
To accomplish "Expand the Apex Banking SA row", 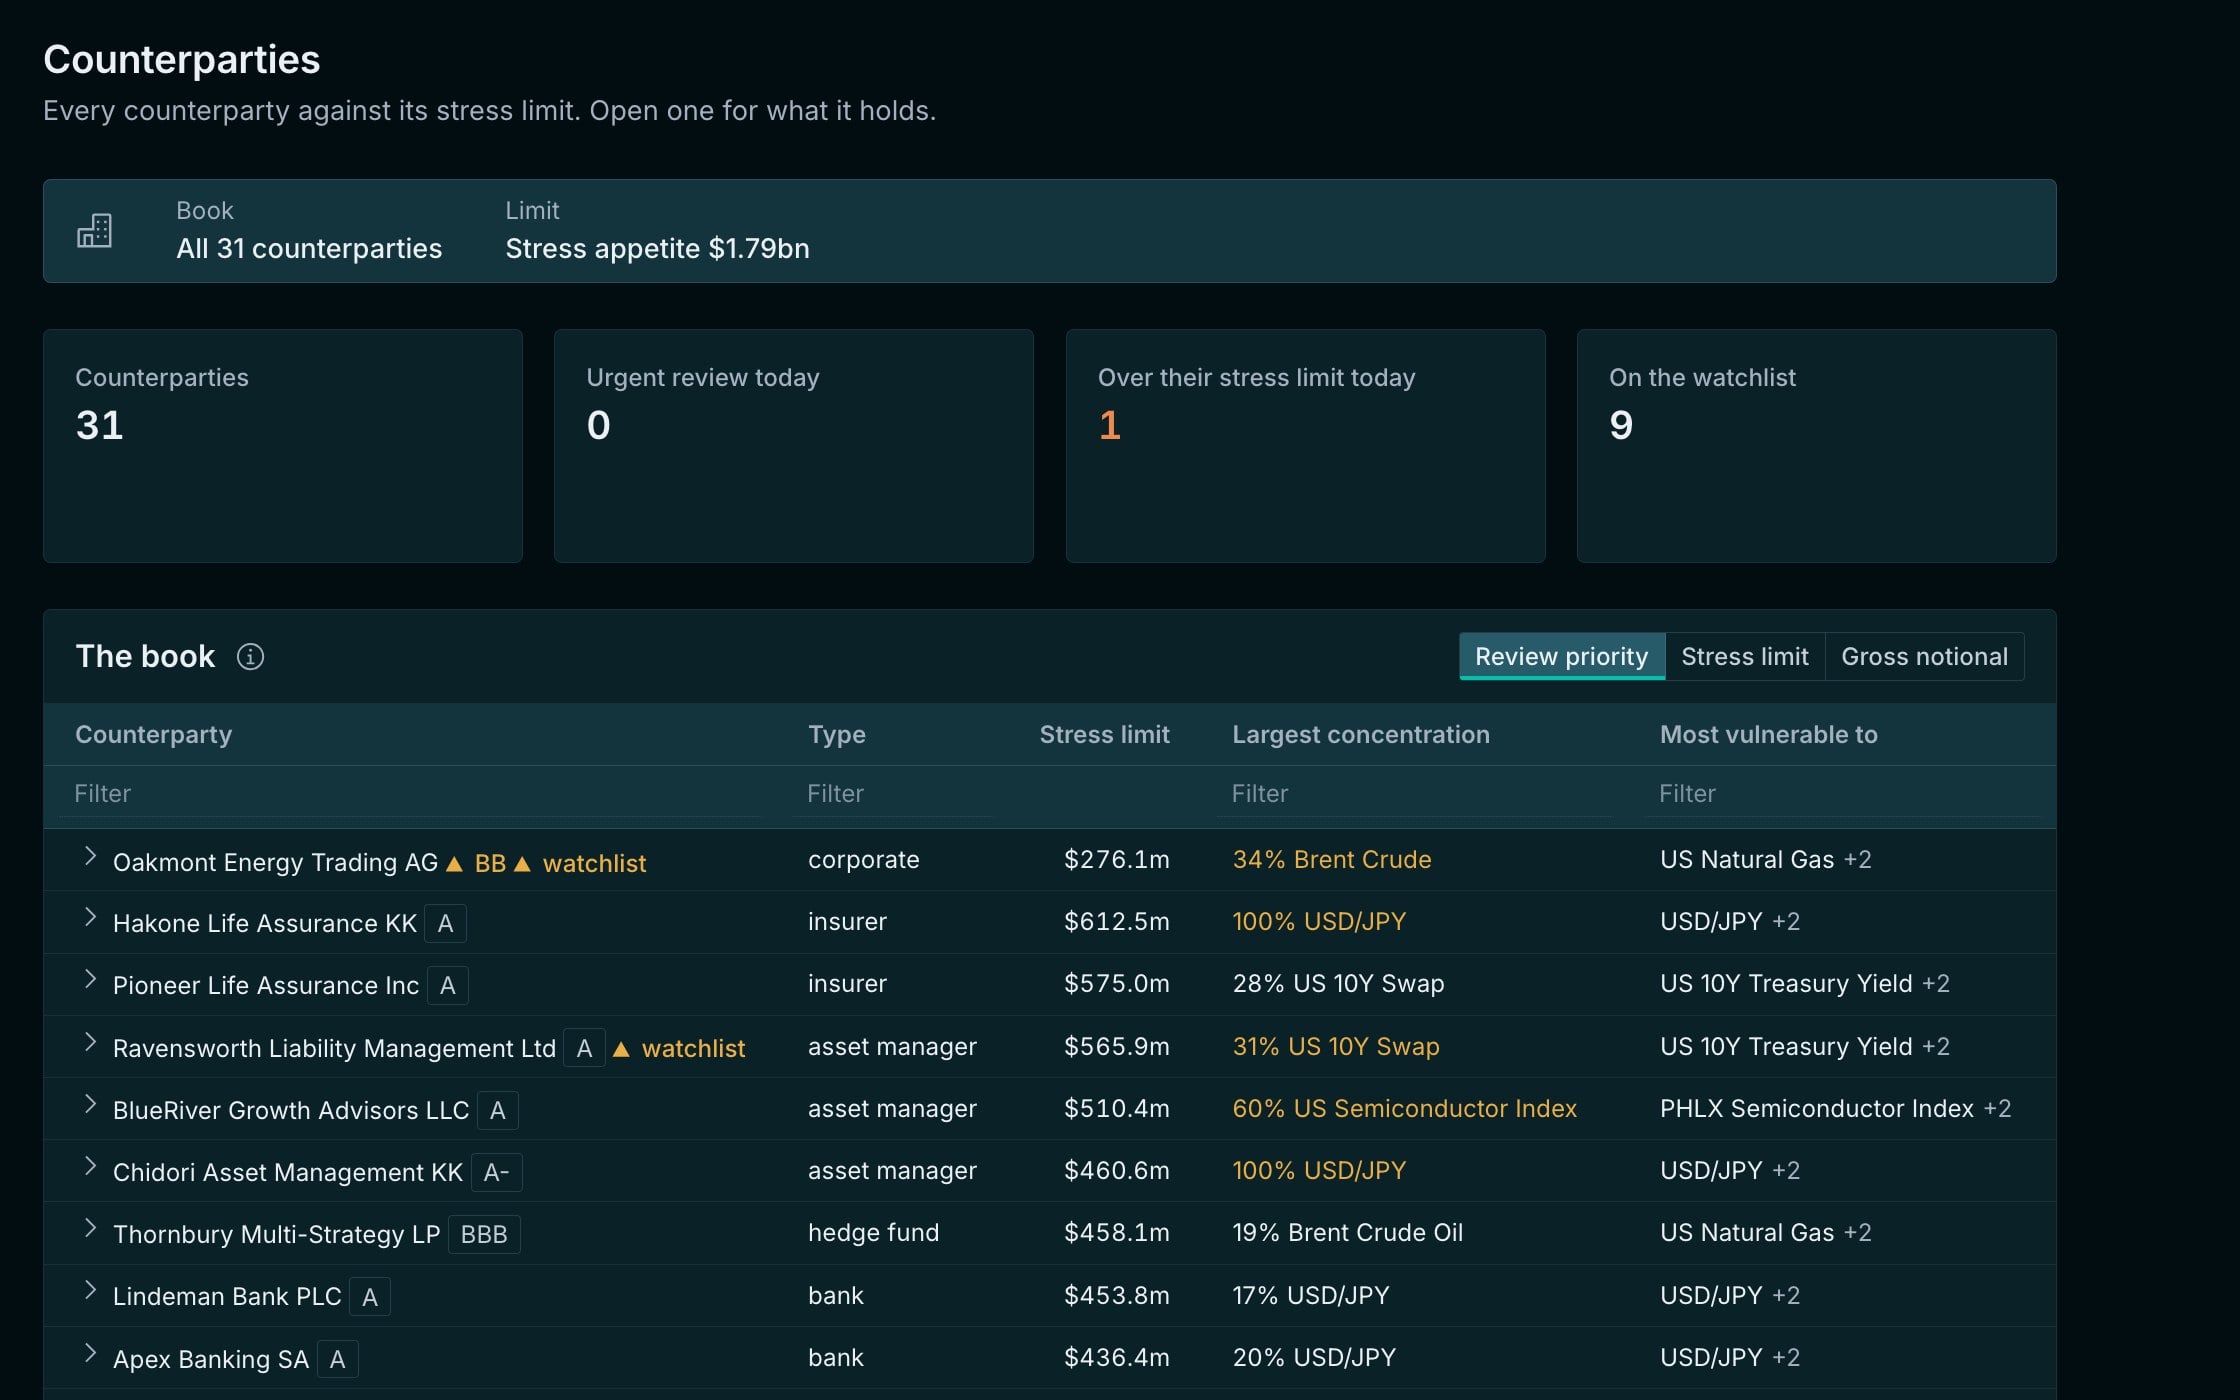I will [90, 1354].
